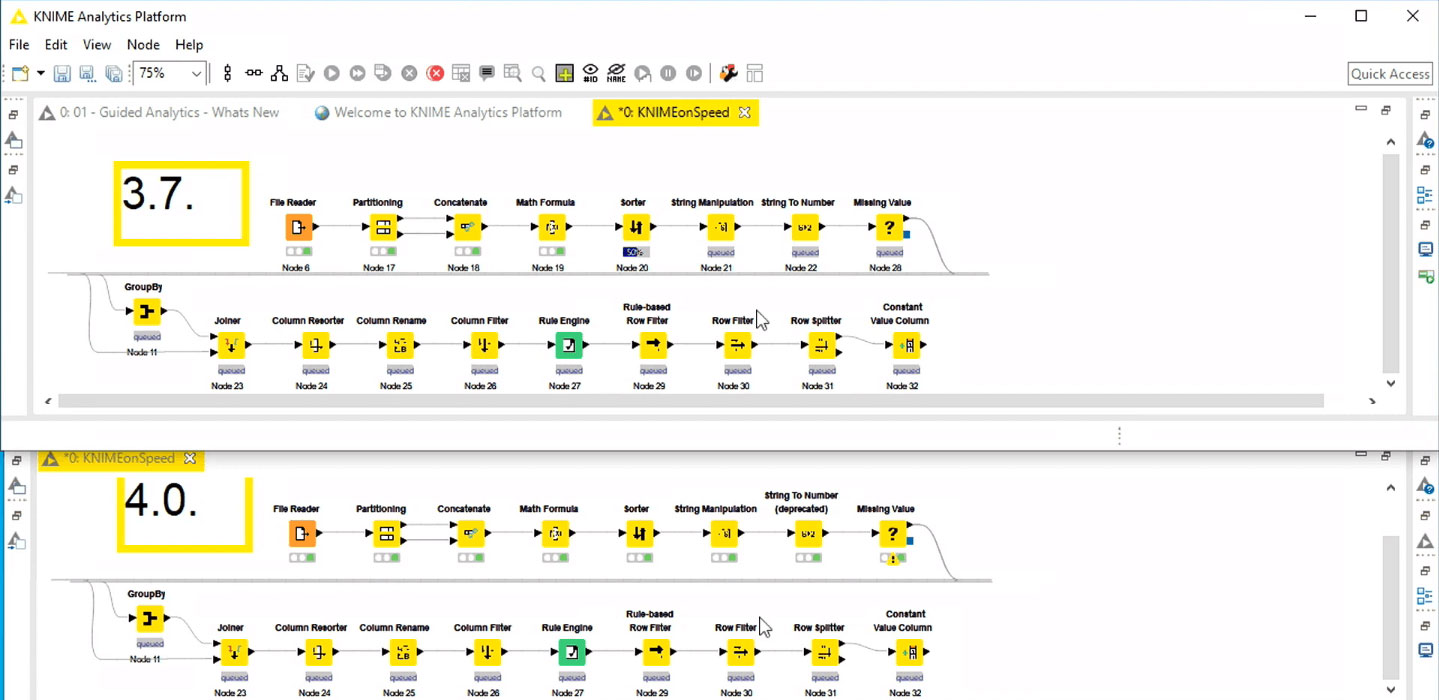The height and width of the screenshot is (700, 1439).
Task: Click the auto layout toolbar icon
Action: point(279,73)
